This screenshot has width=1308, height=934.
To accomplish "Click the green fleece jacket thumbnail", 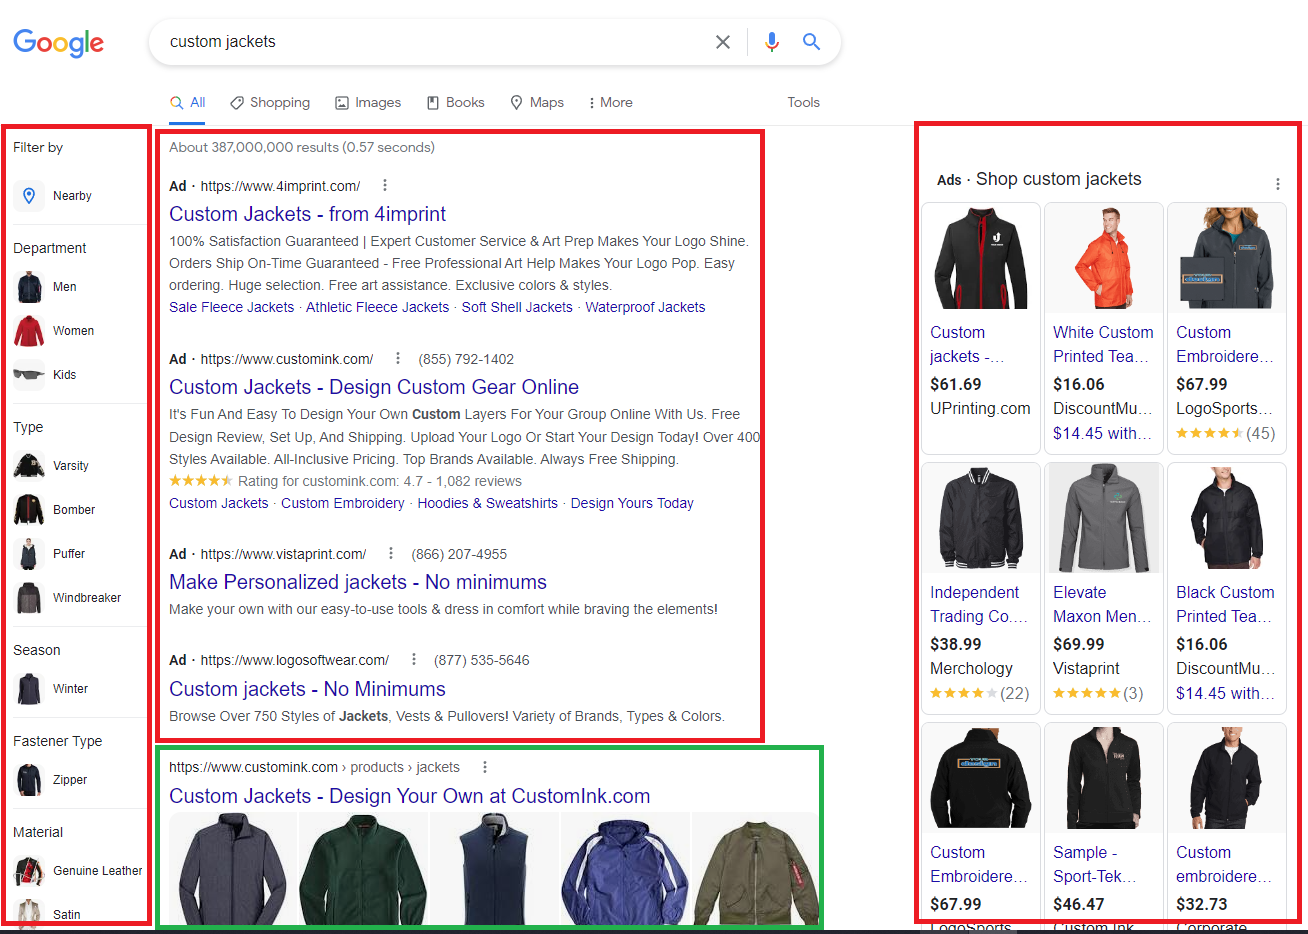I will tap(363, 868).
